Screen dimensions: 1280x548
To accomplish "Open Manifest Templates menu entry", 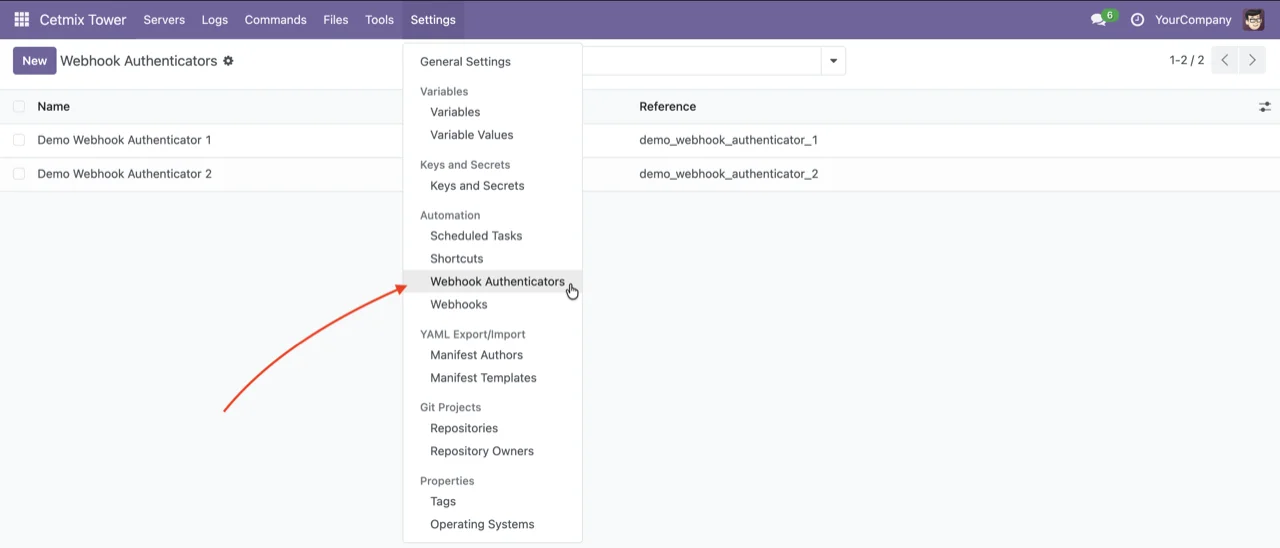I will point(492,378).
